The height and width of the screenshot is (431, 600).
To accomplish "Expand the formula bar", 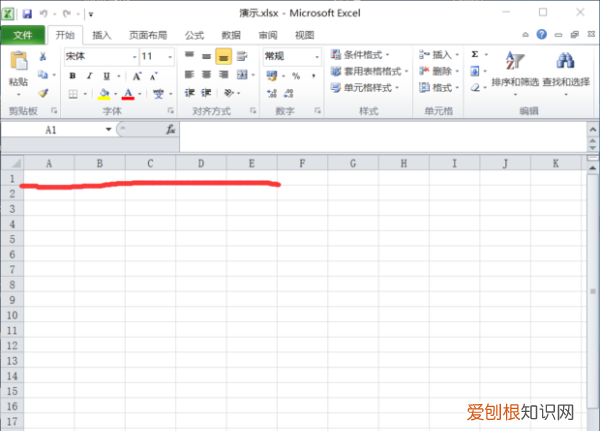I will 593,130.
